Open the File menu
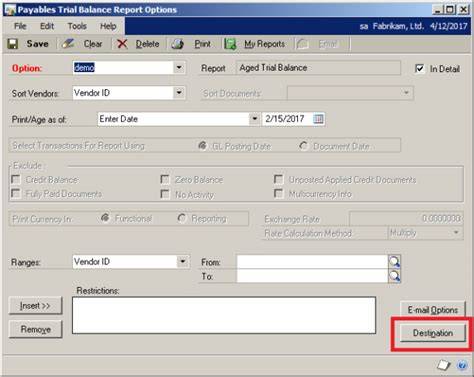 [20, 26]
